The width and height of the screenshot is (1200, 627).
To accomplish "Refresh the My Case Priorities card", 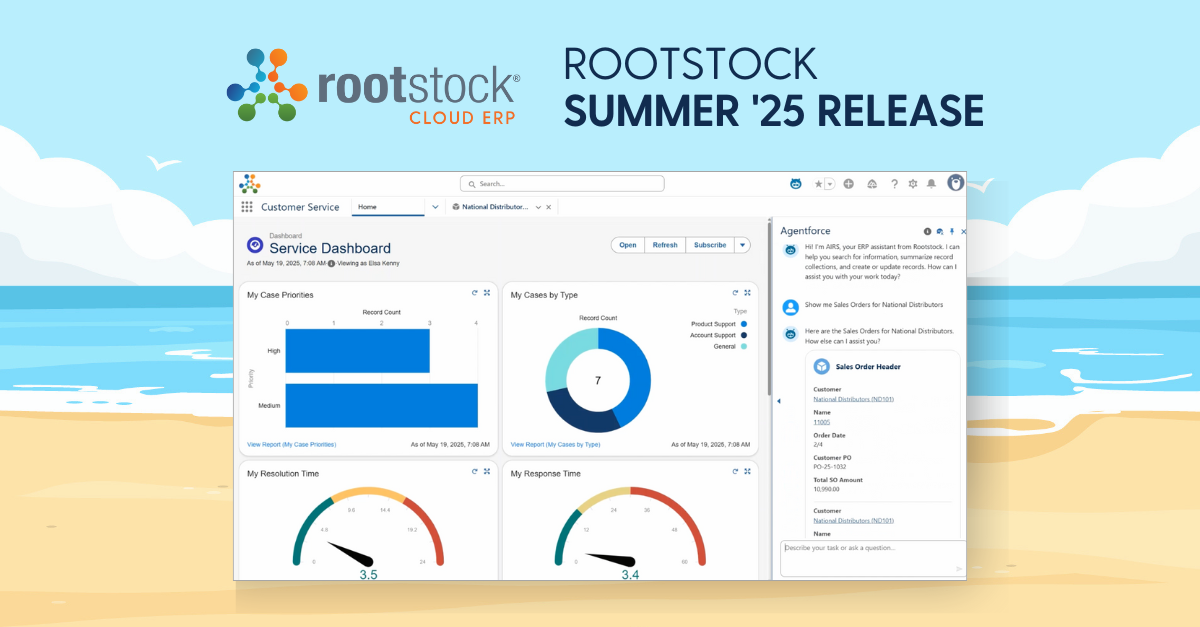I will [475, 293].
